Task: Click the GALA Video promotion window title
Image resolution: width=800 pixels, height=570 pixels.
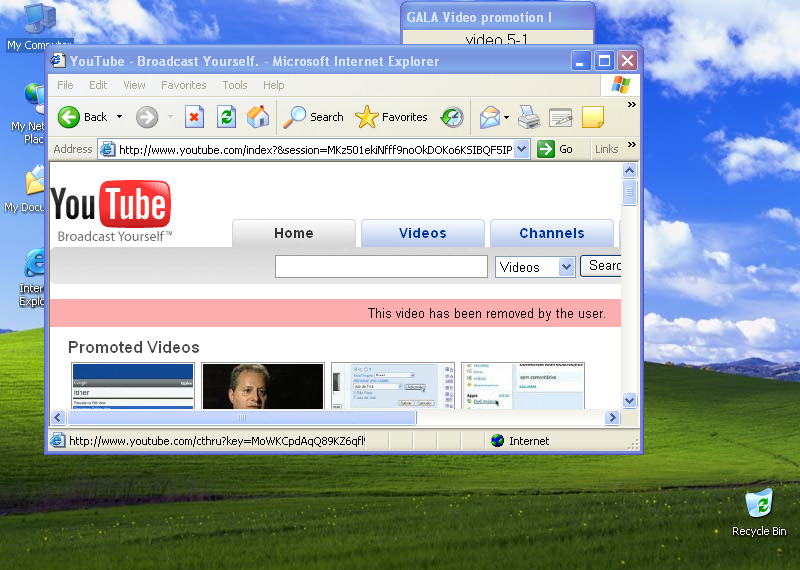Action: tap(479, 17)
